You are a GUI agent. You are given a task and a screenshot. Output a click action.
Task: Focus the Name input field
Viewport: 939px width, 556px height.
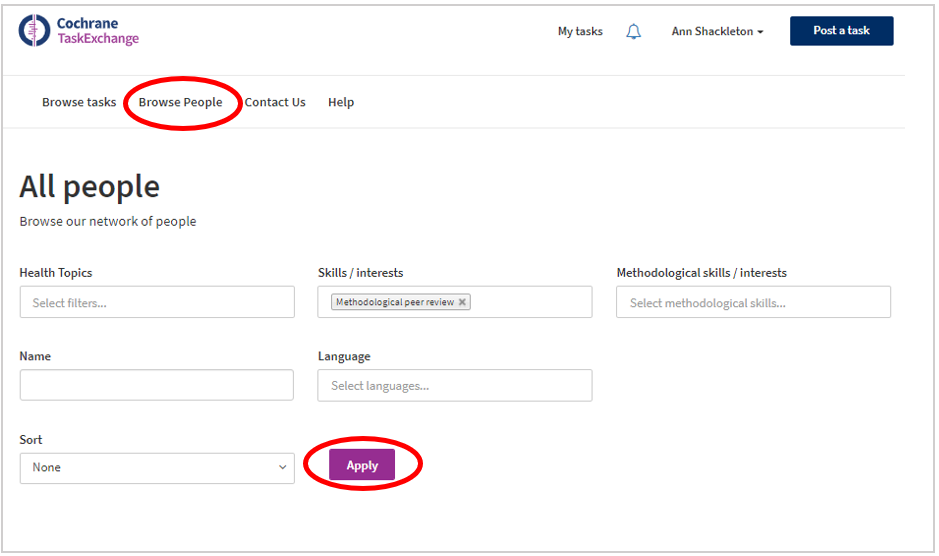click(x=157, y=385)
